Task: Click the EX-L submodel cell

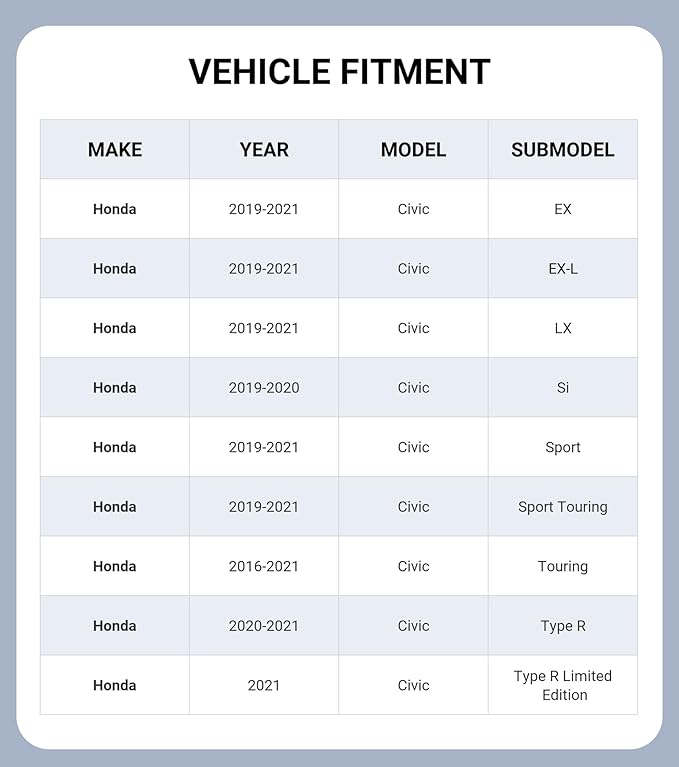Action: [x=563, y=269]
